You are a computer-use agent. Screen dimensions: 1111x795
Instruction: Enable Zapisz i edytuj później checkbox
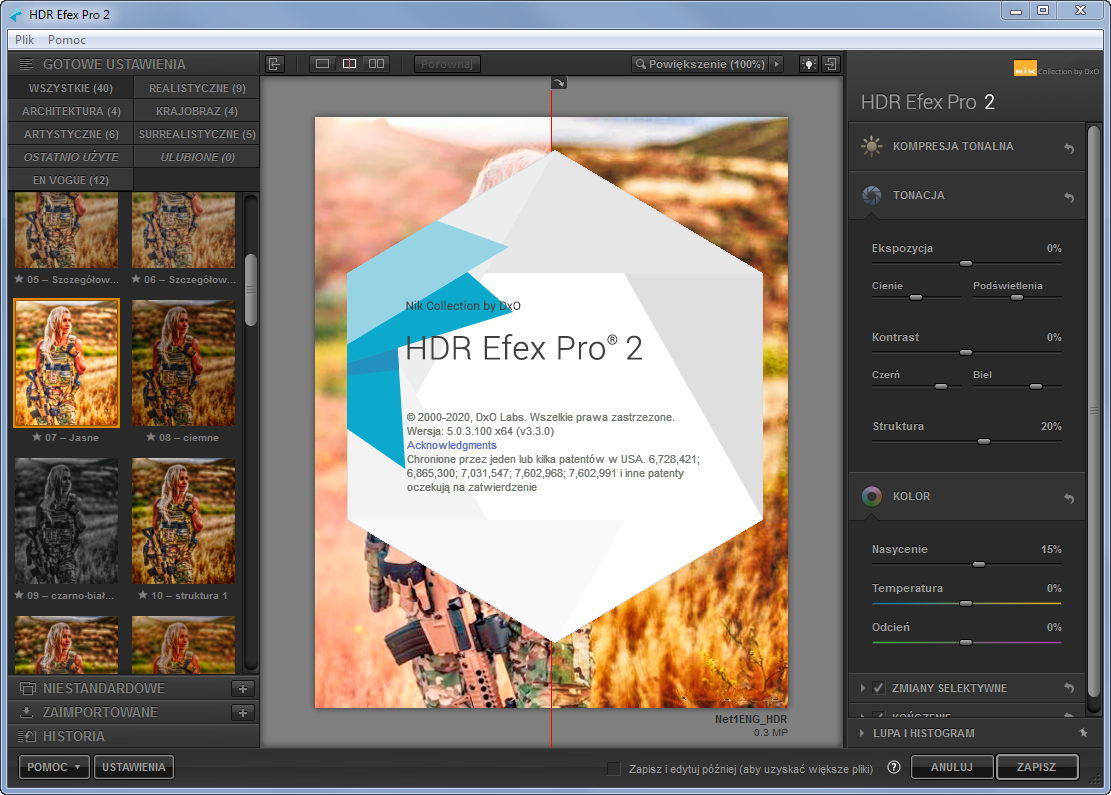[614, 768]
